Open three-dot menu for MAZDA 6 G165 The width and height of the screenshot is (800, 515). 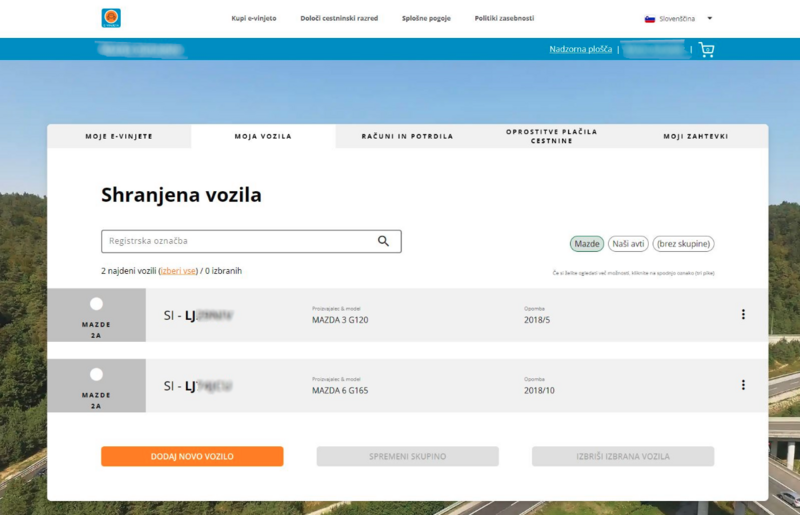tap(743, 385)
